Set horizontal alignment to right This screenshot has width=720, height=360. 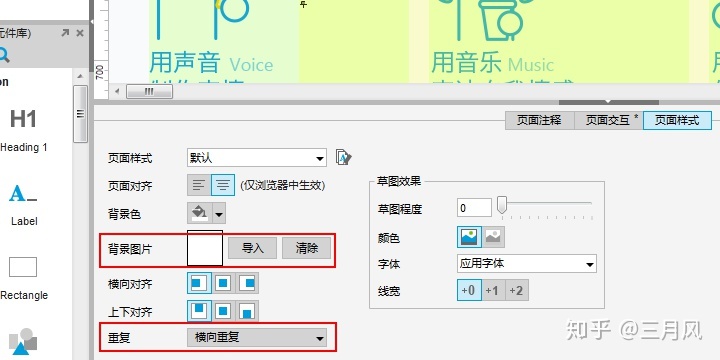tap(247, 283)
